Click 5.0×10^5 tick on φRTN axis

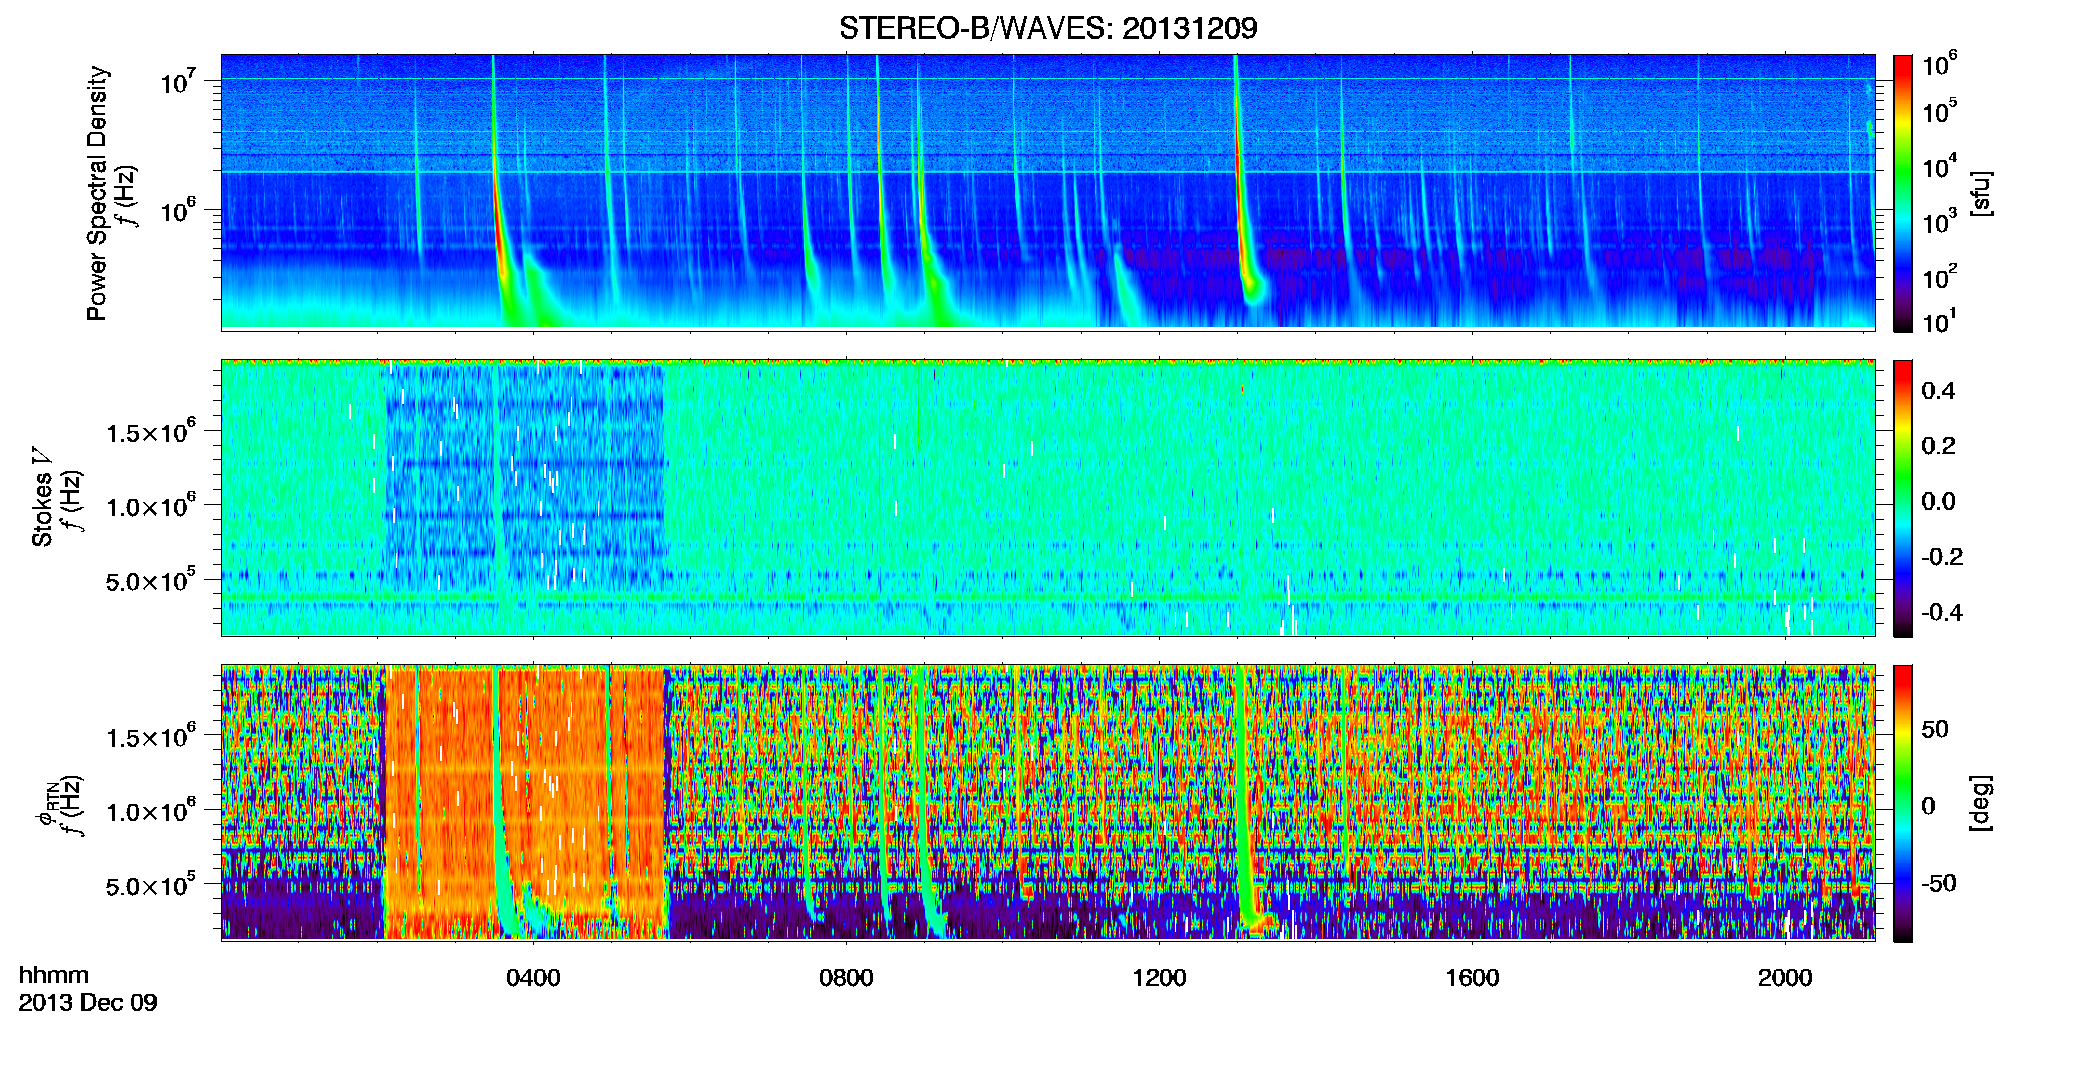[x=151, y=885]
